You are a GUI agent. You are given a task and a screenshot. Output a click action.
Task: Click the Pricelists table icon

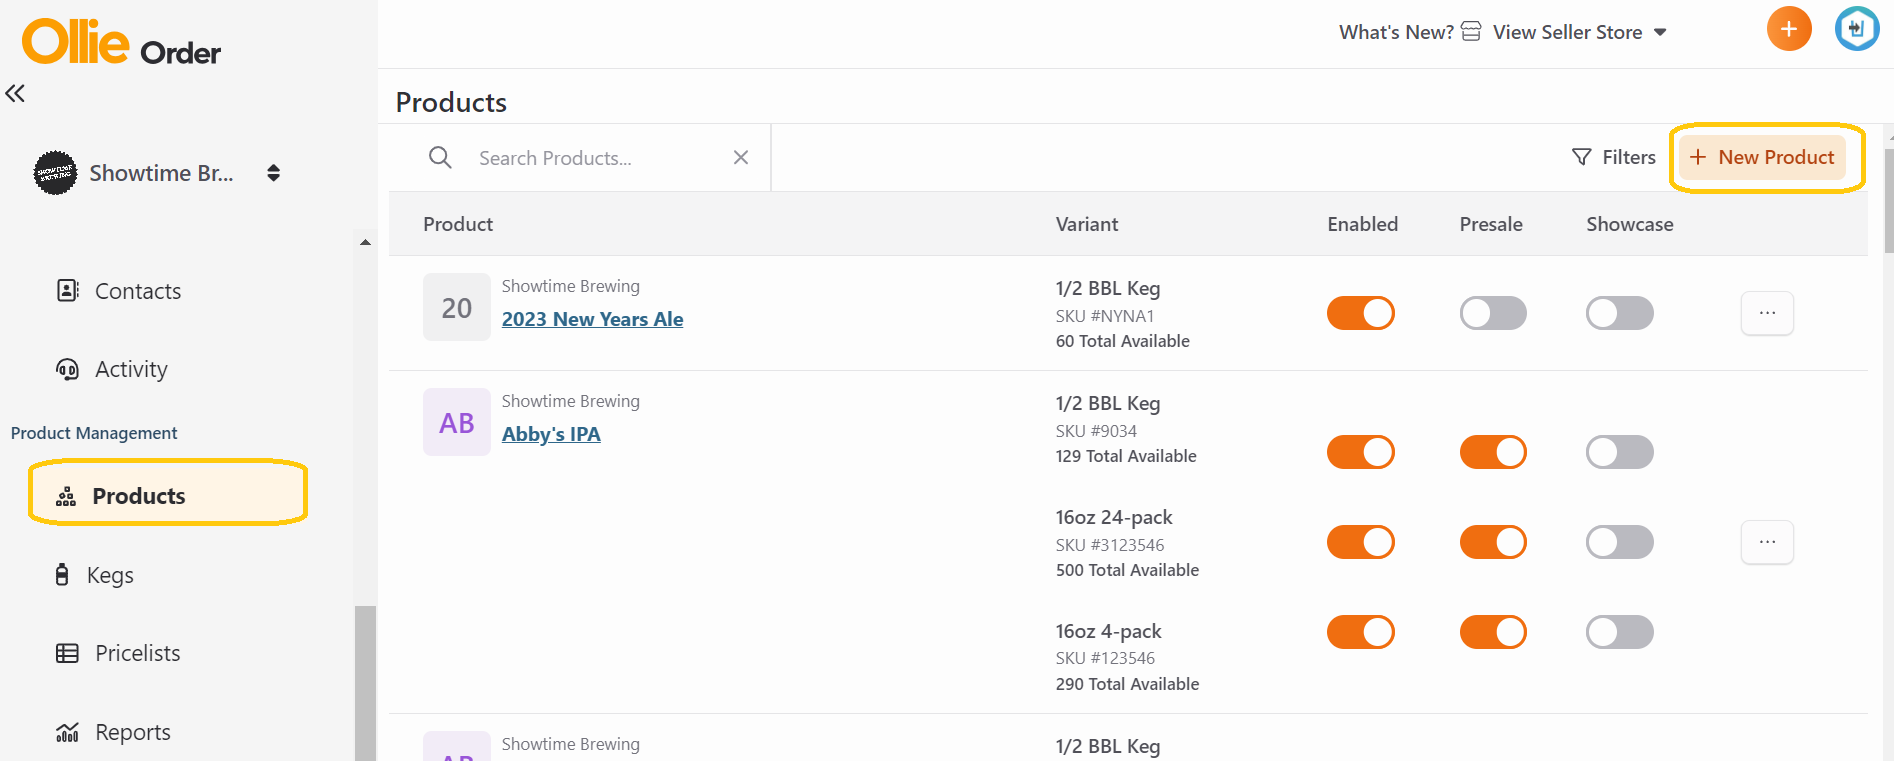tap(67, 653)
